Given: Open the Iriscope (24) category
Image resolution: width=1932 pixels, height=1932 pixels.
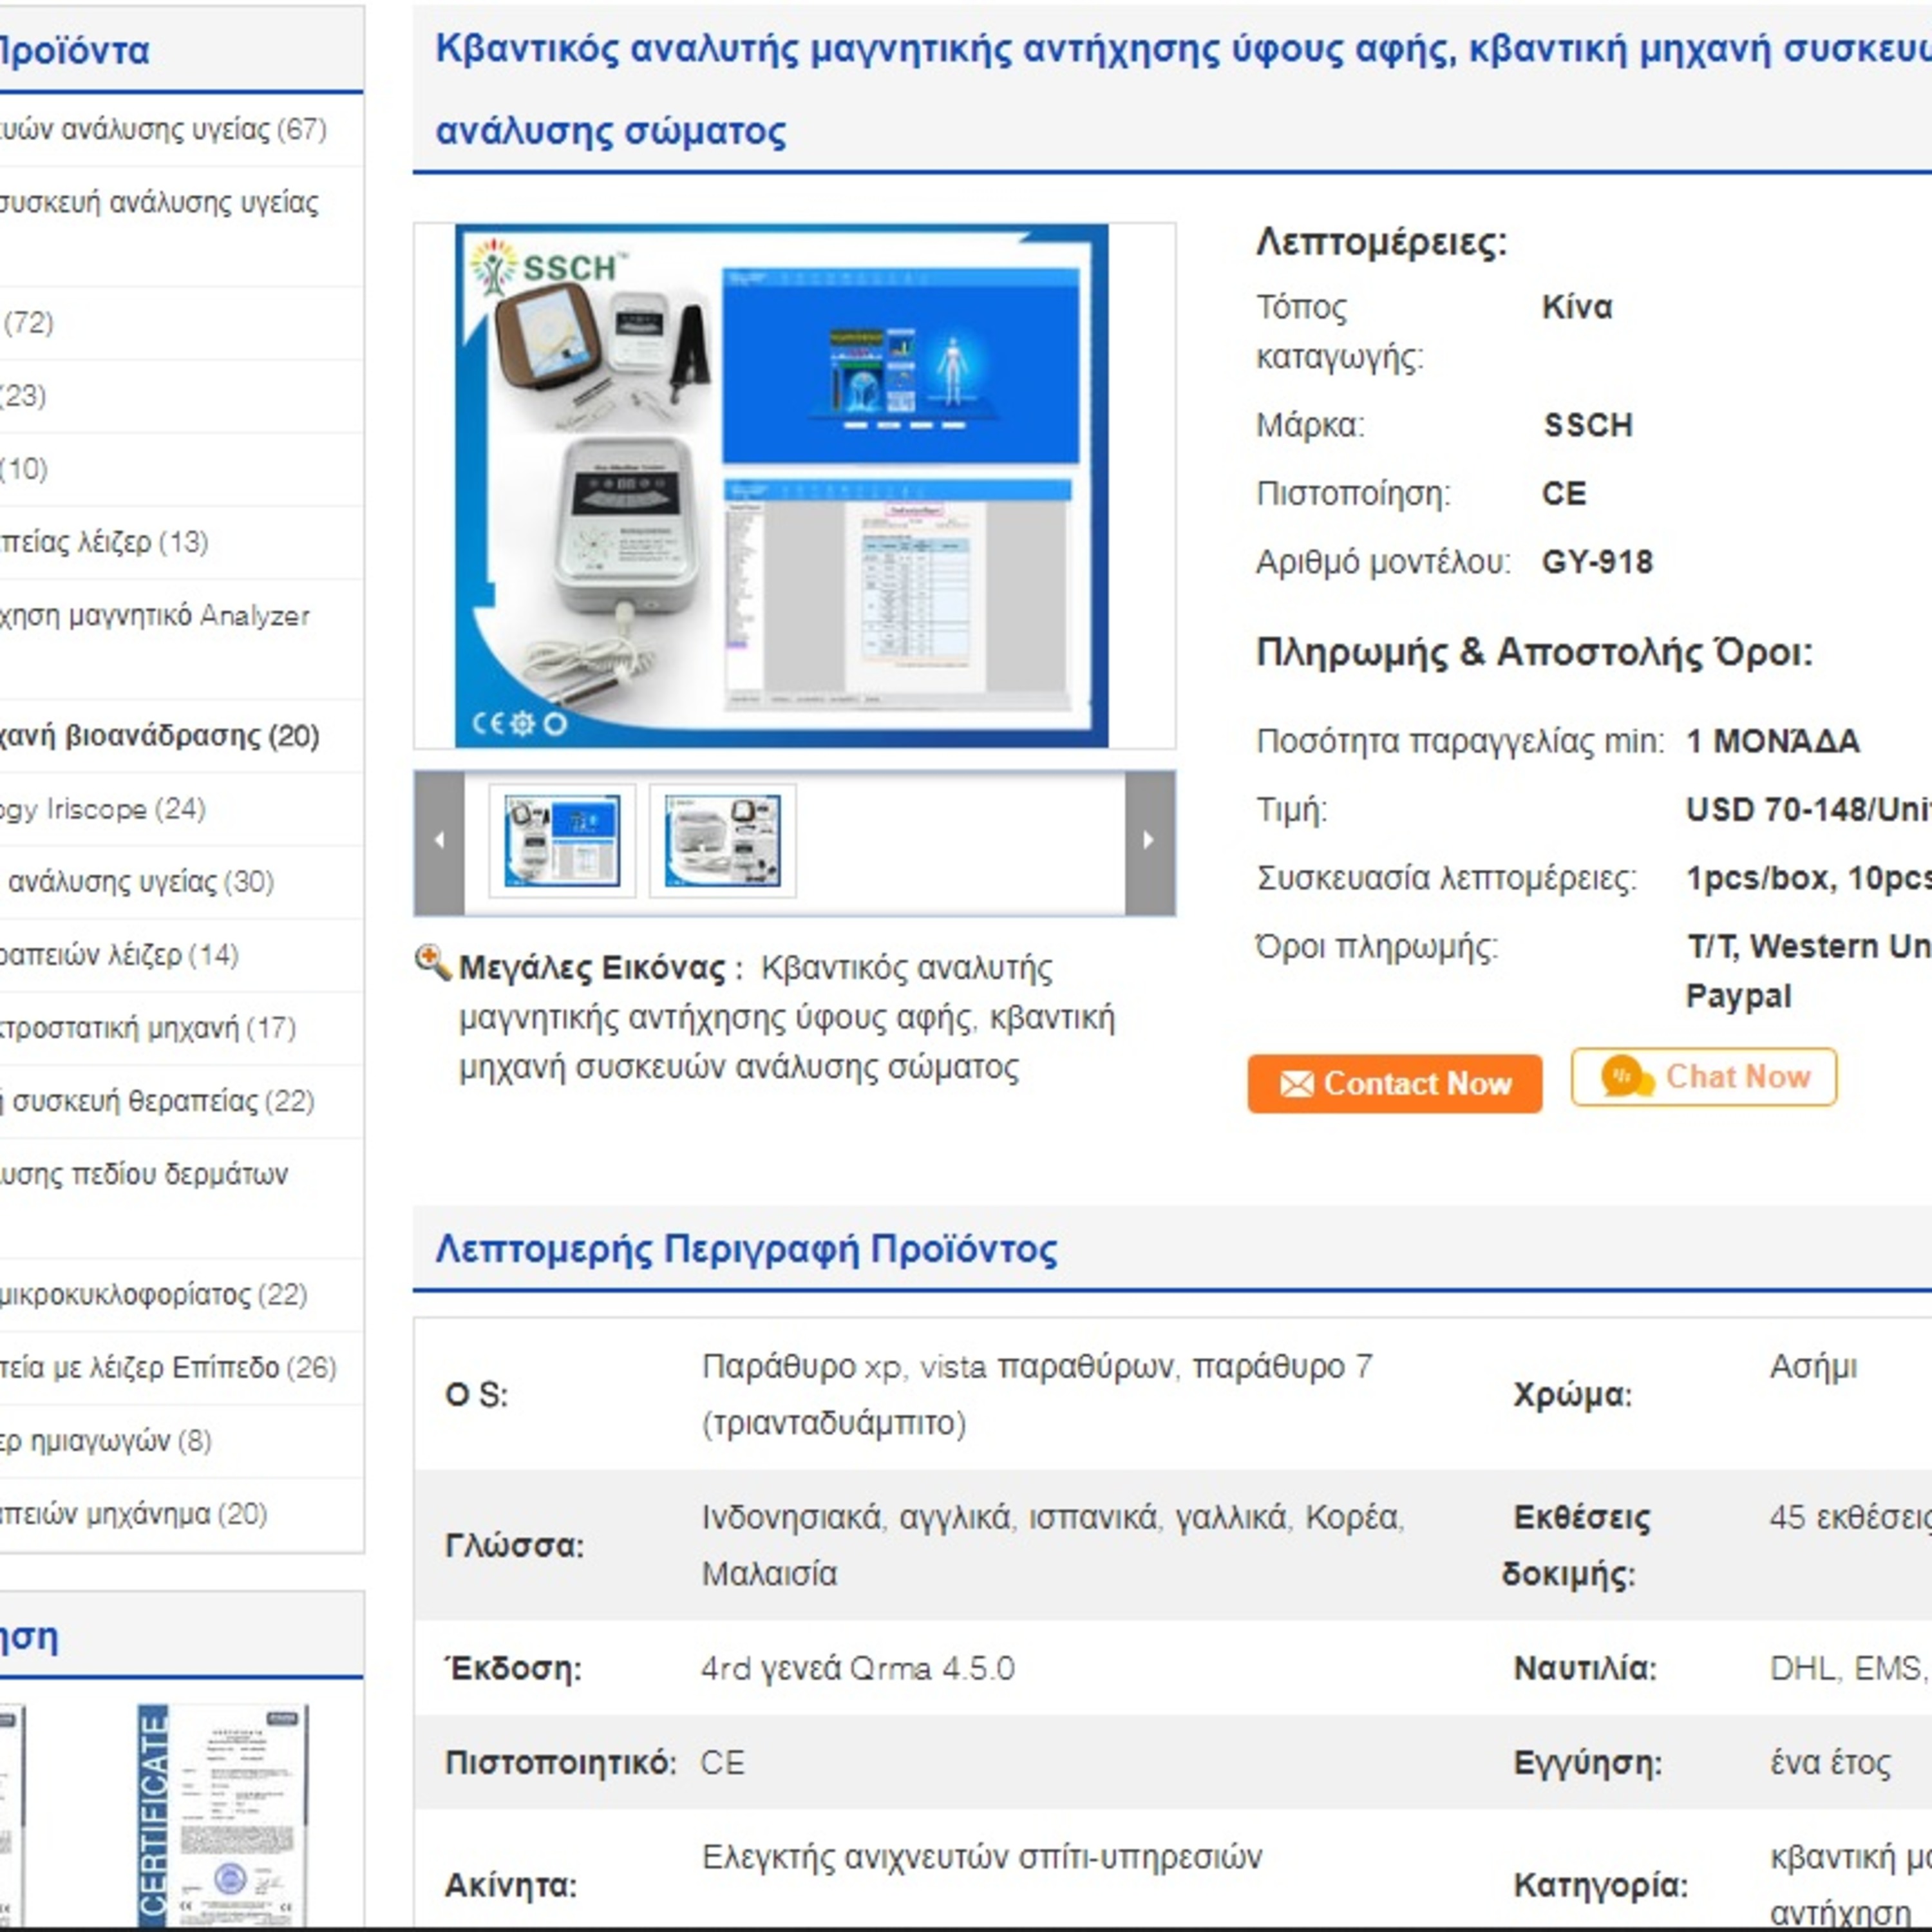Looking at the screenshot, I should (x=100, y=809).
